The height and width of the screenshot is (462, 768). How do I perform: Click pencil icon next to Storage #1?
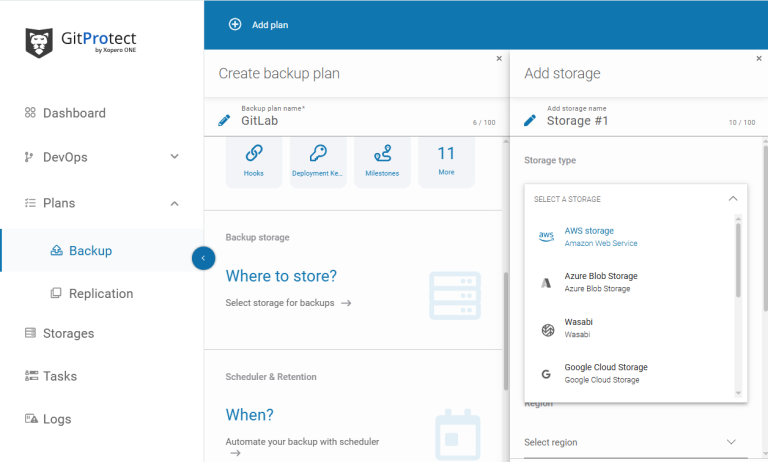coord(530,121)
